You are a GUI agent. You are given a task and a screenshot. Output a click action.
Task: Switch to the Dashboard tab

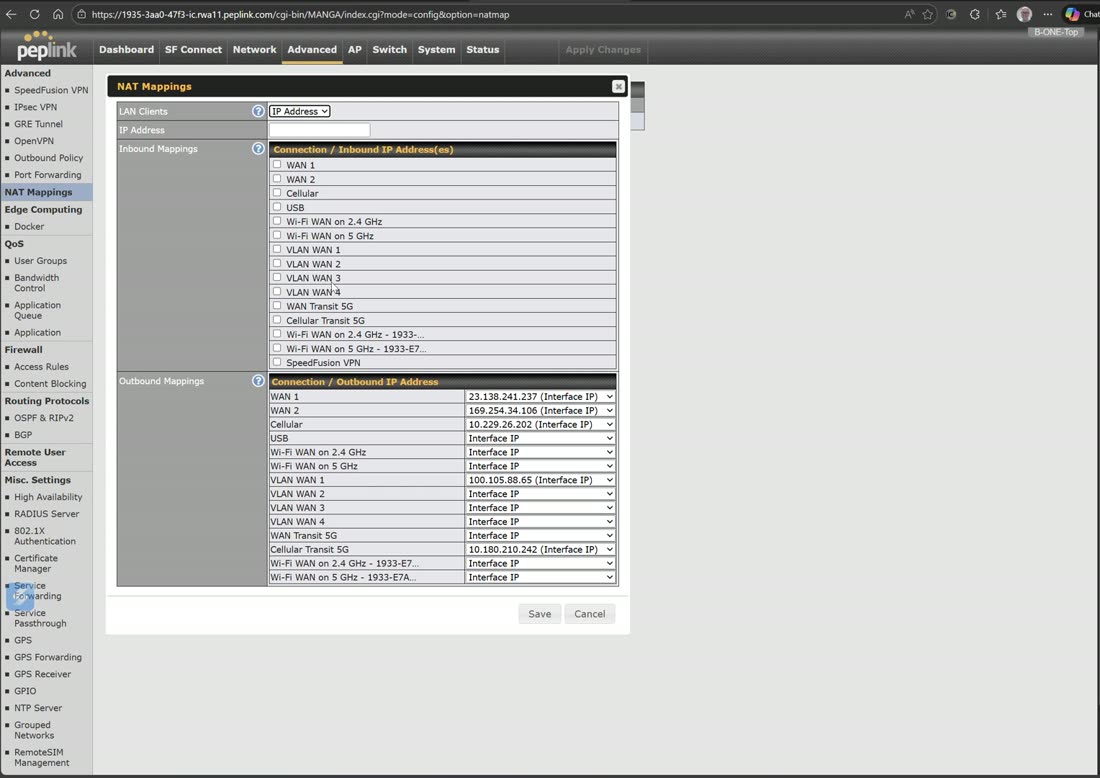tap(126, 50)
